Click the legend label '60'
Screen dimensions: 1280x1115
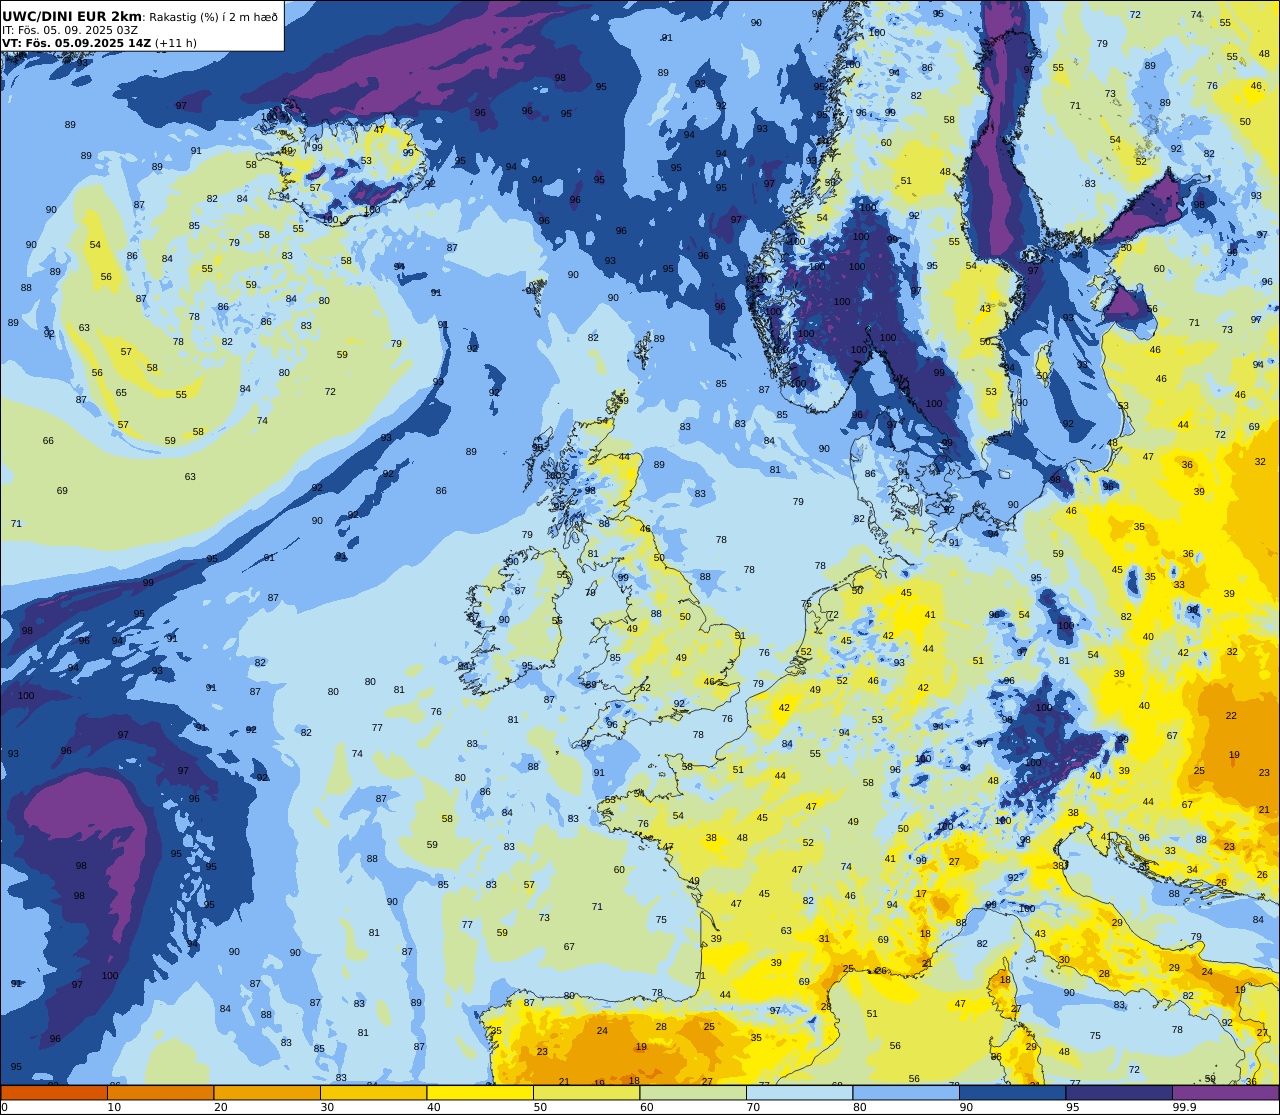pyautogui.click(x=646, y=1107)
